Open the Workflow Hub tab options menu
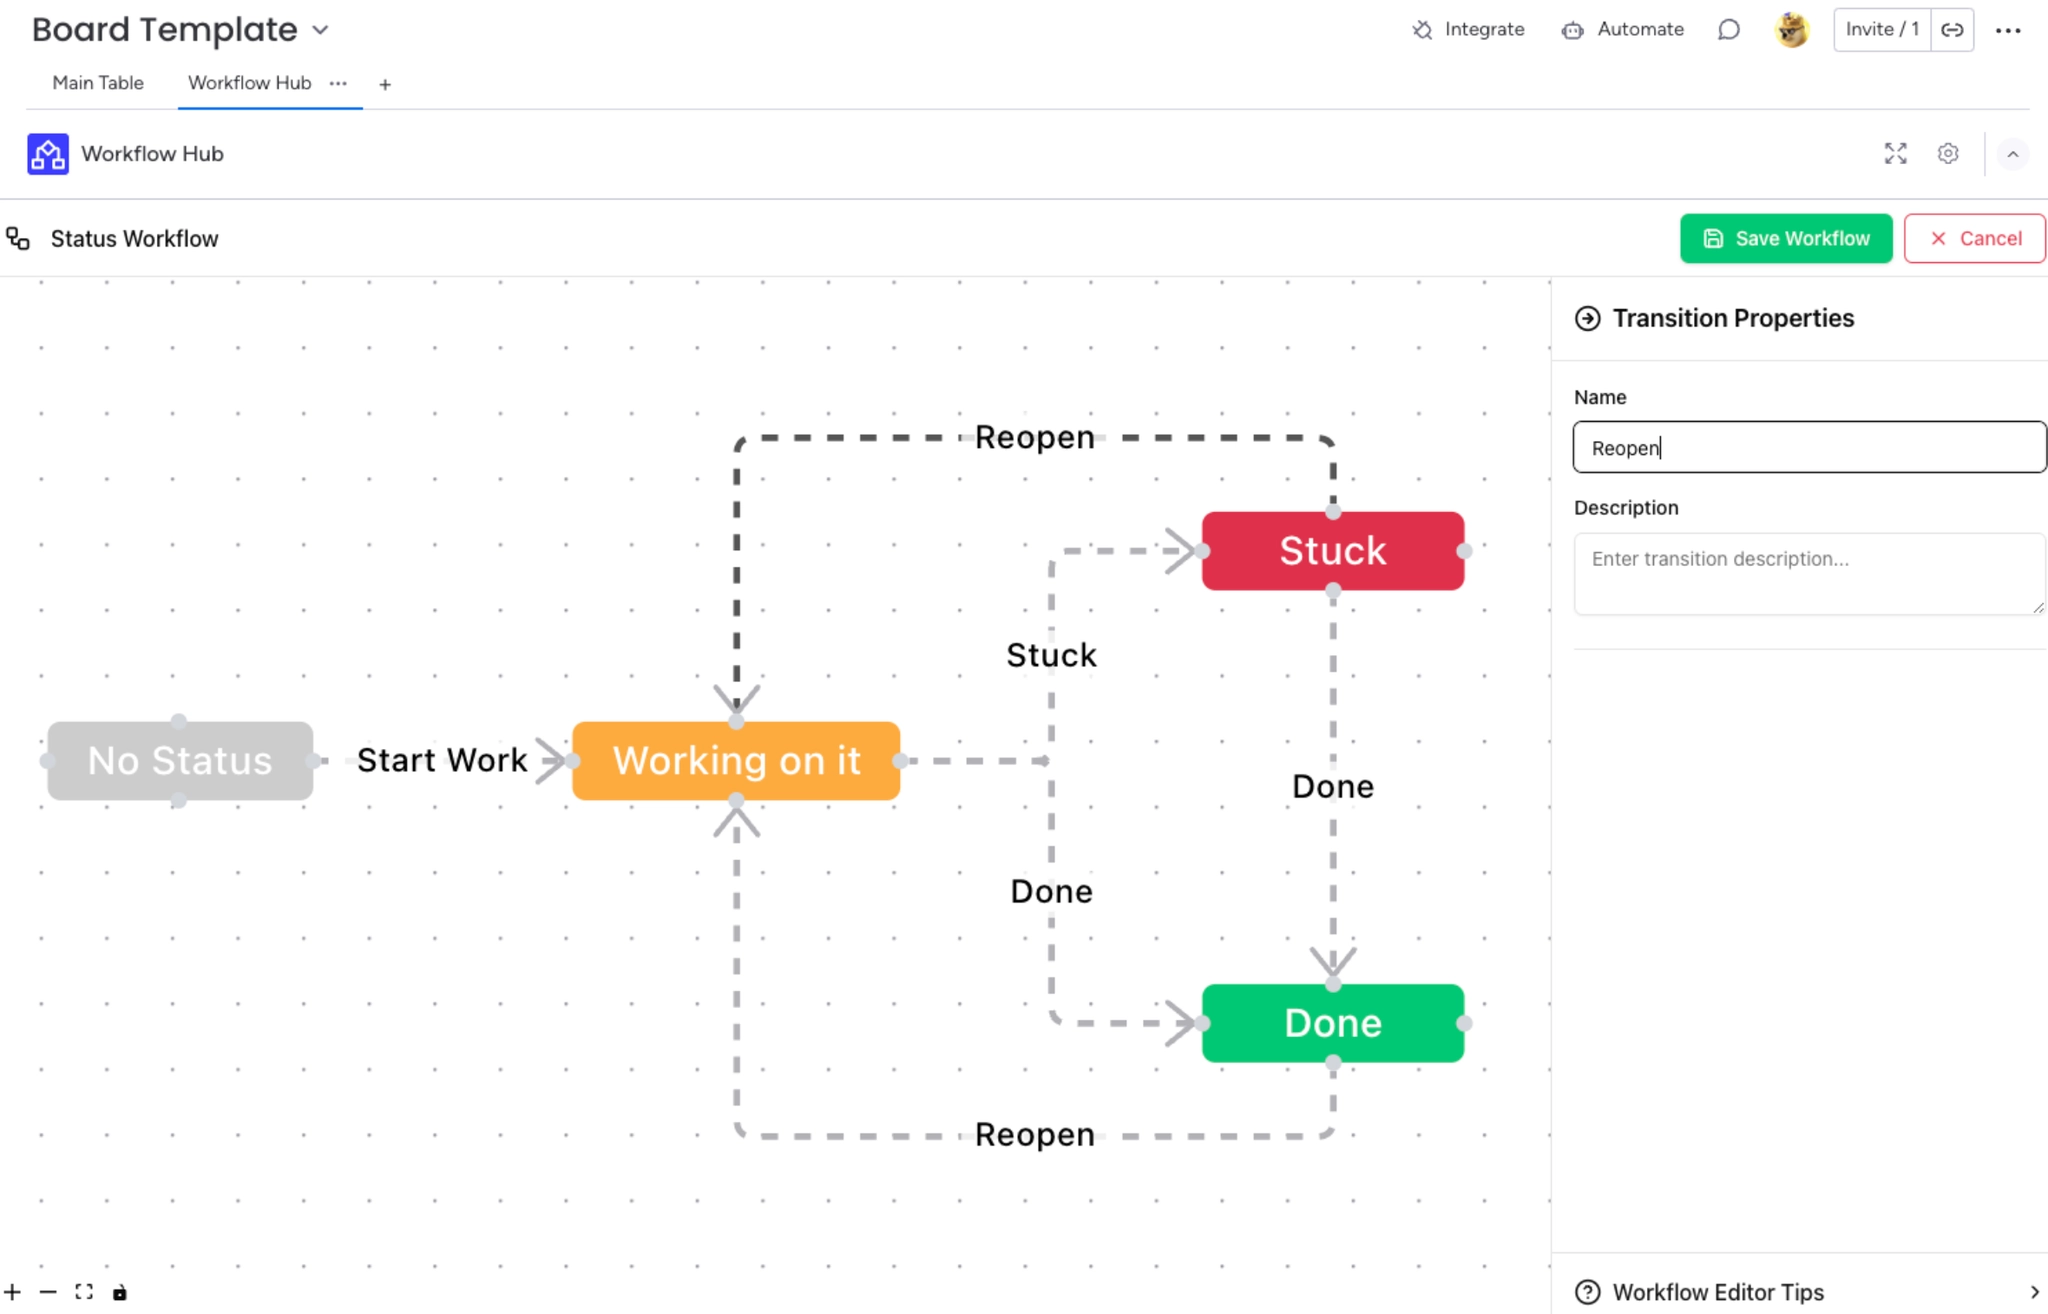This screenshot has height=1314, width=2048. tap(338, 84)
